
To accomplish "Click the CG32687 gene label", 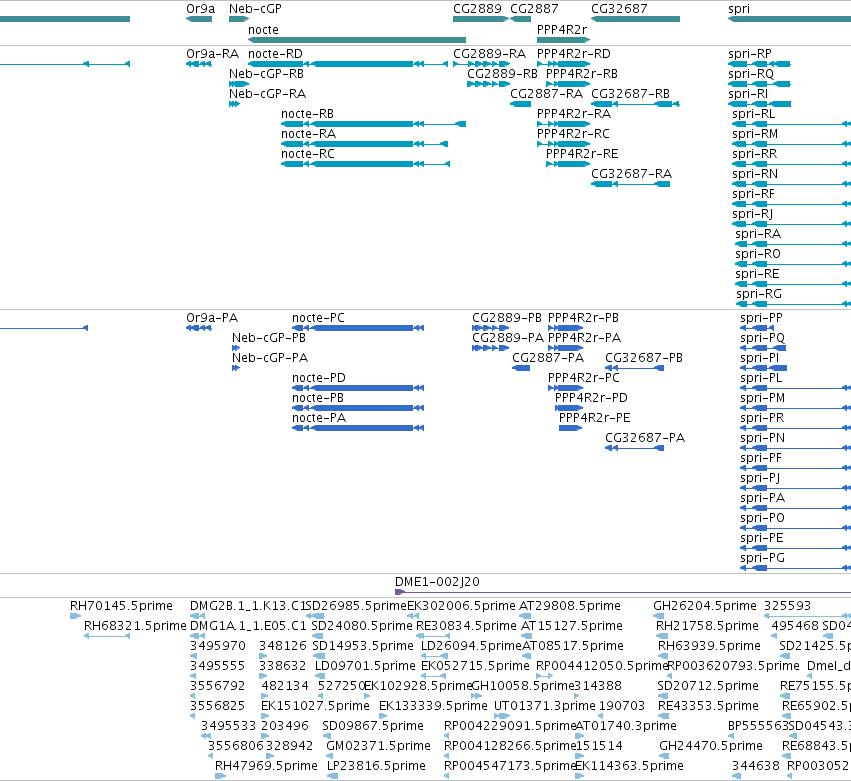I will point(619,9).
